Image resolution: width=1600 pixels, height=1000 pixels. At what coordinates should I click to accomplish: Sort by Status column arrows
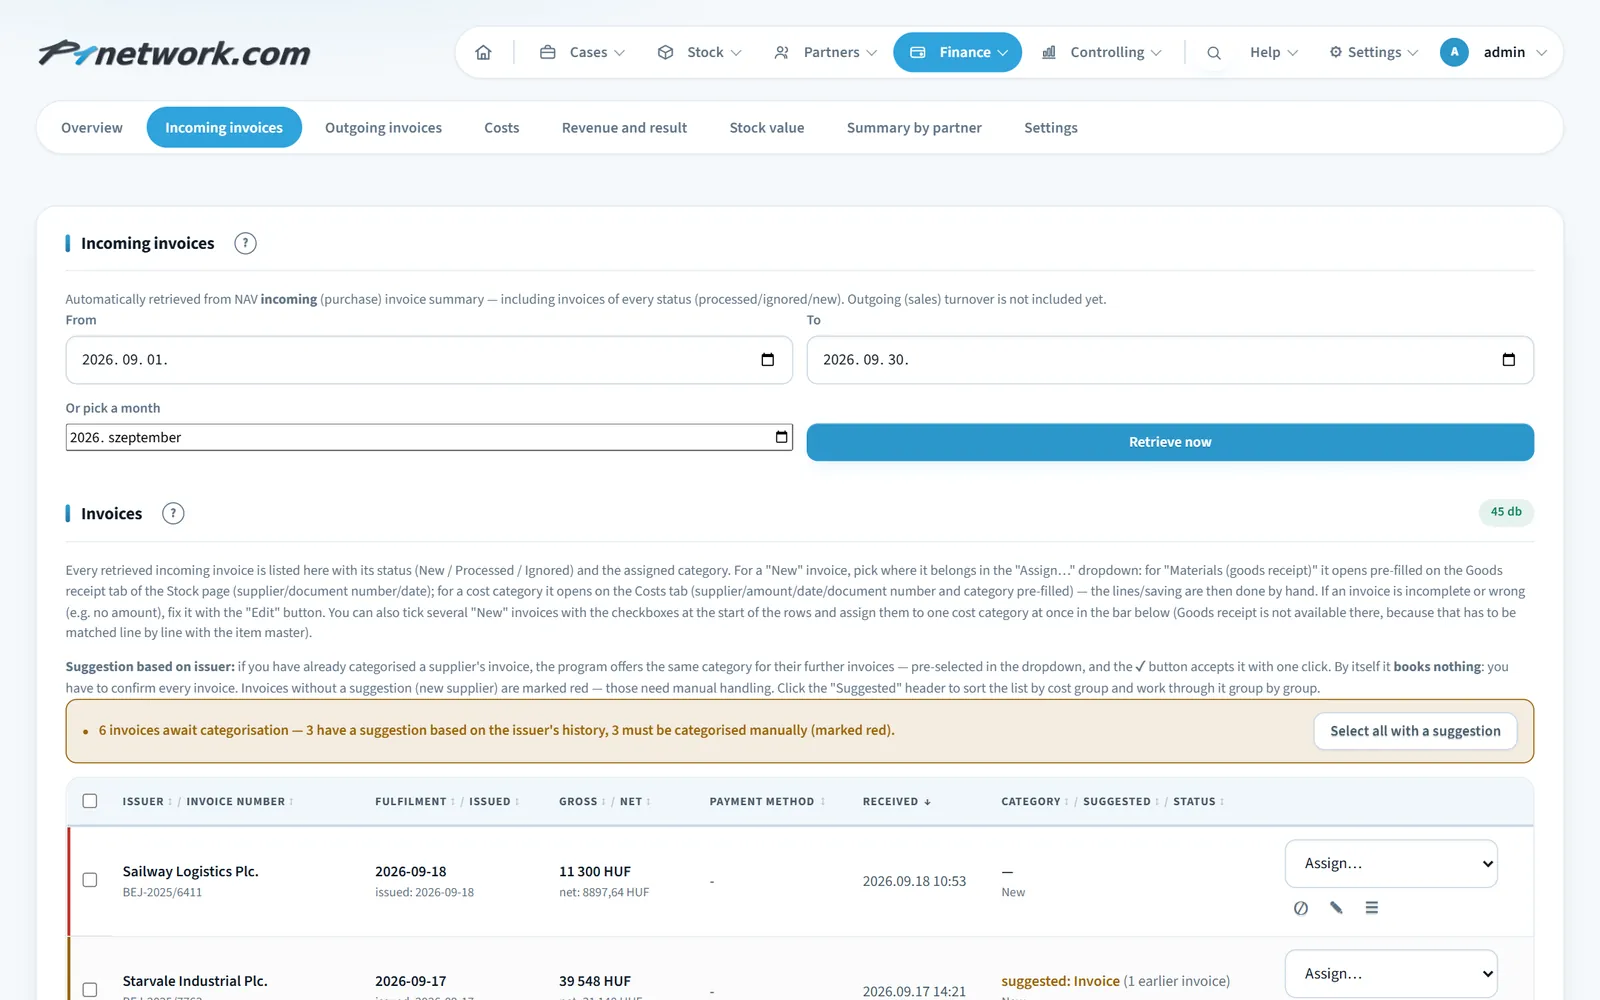[x=1222, y=802]
